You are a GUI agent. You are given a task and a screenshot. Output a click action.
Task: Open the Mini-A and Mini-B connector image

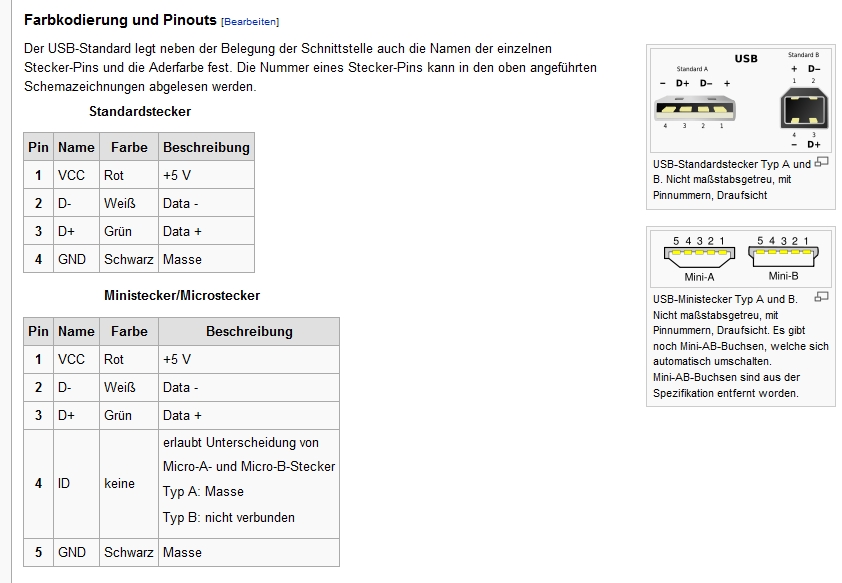[741, 259]
